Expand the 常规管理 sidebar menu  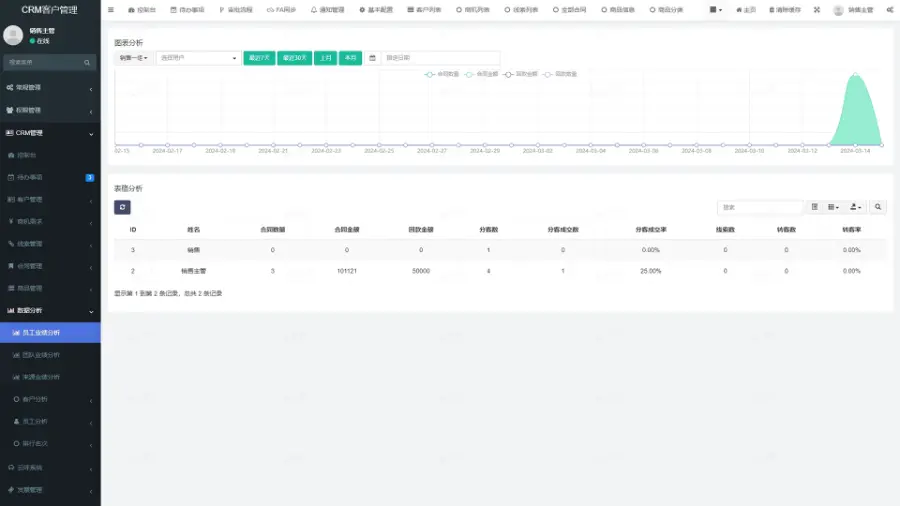pyautogui.click(x=50, y=87)
